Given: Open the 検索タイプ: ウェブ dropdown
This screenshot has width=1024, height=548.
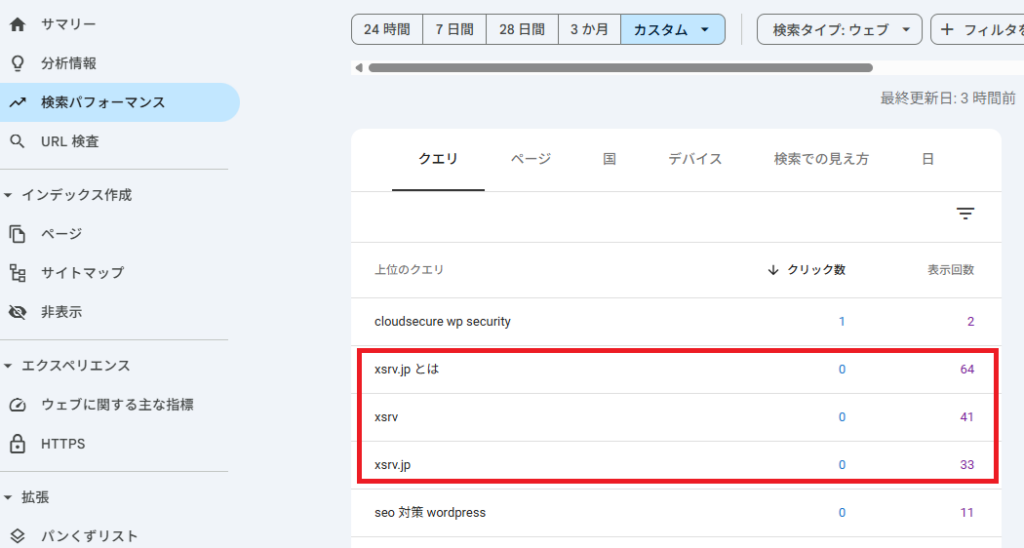Looking at the screenshot, I should 839,30.
